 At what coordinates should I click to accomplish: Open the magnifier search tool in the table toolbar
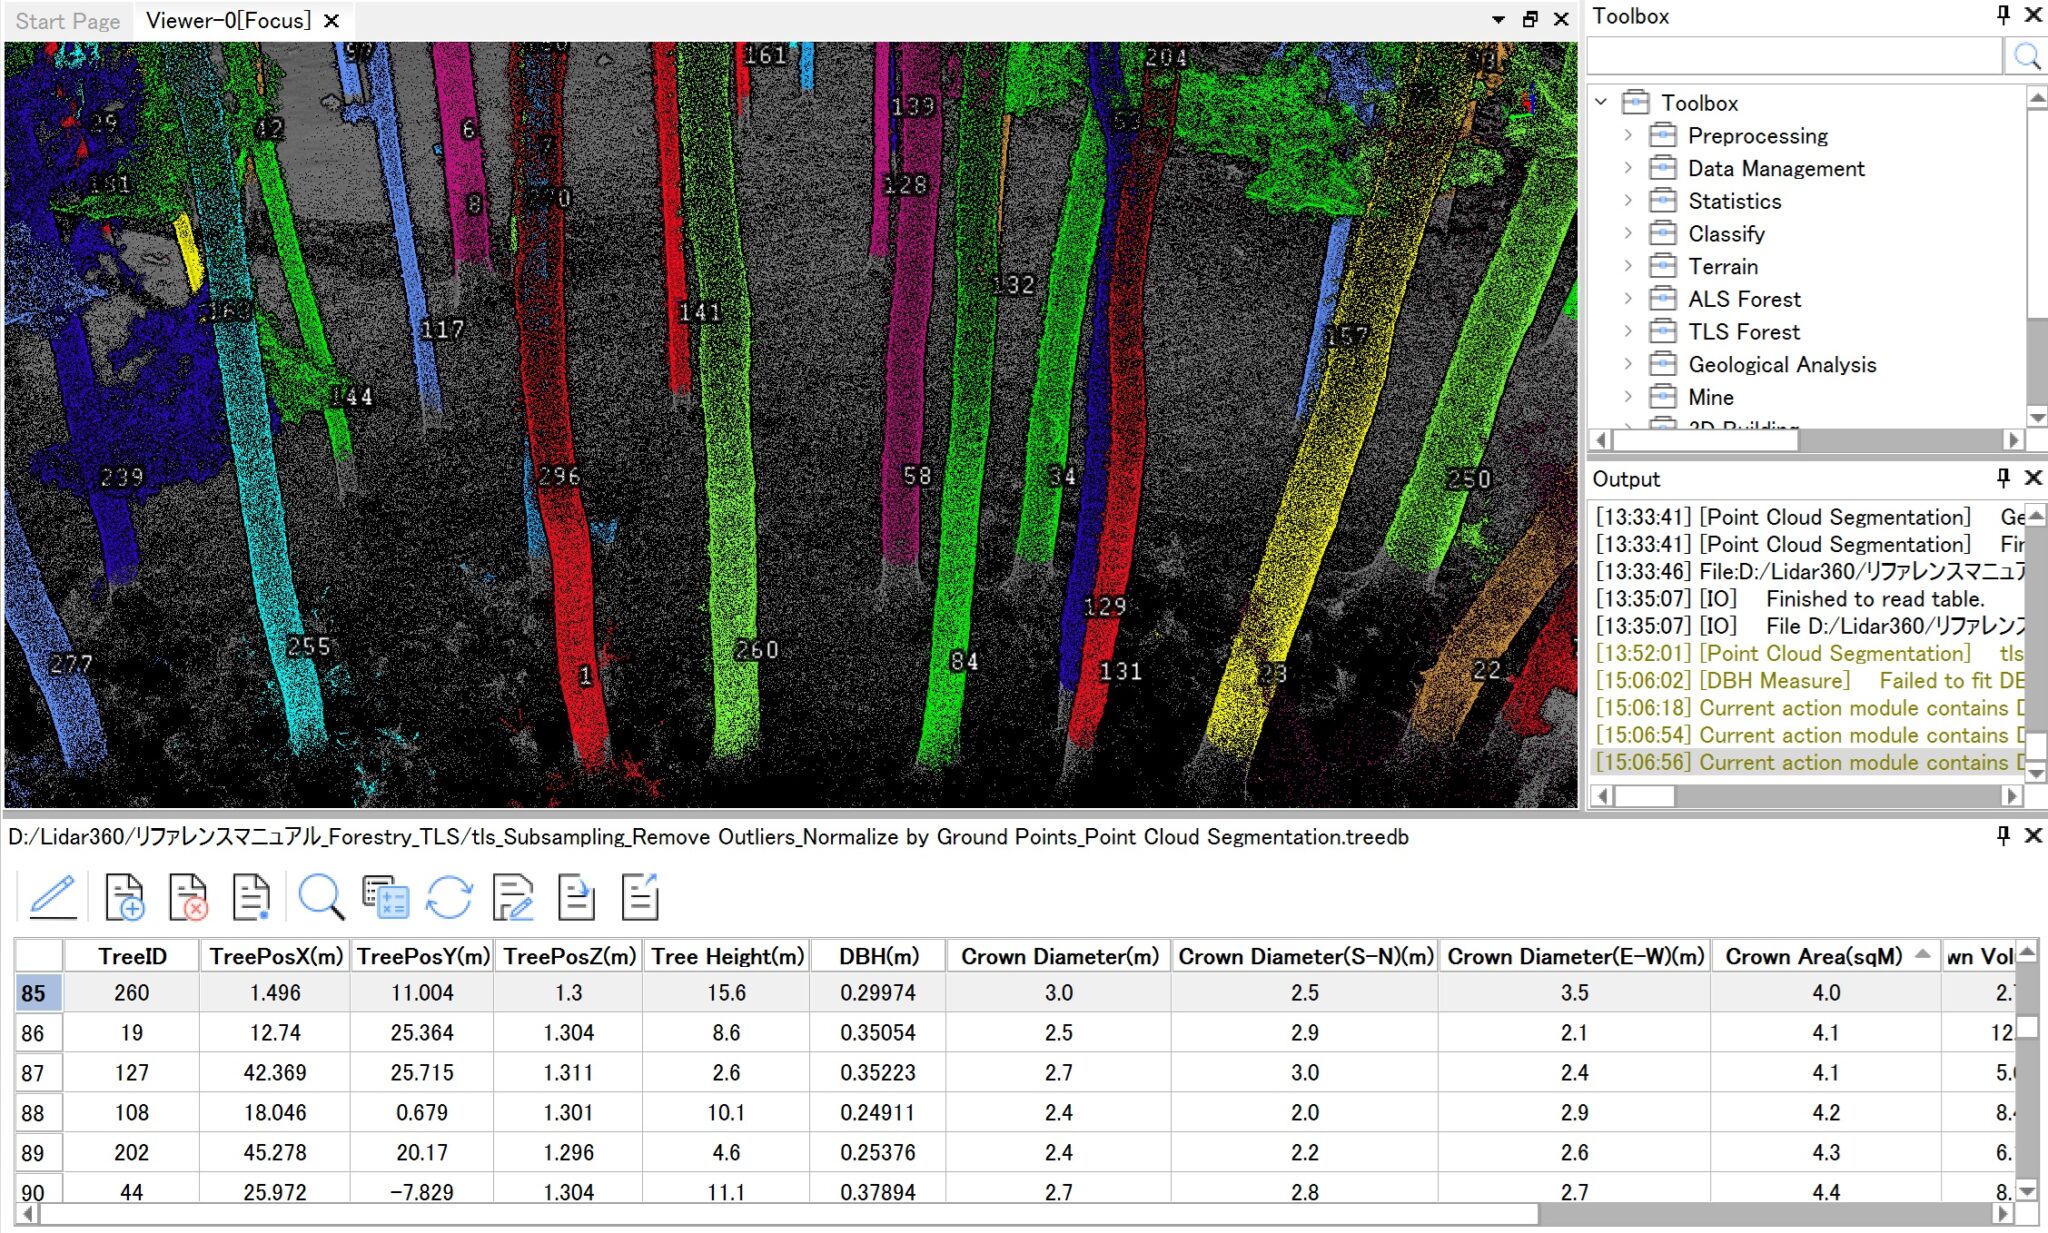coord(321,896)
